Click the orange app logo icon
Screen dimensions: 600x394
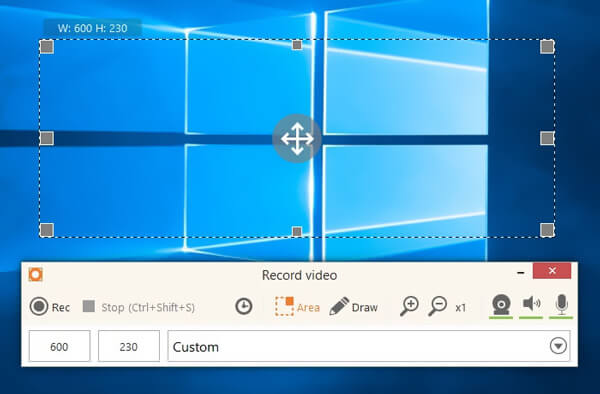tap(36, 274)
